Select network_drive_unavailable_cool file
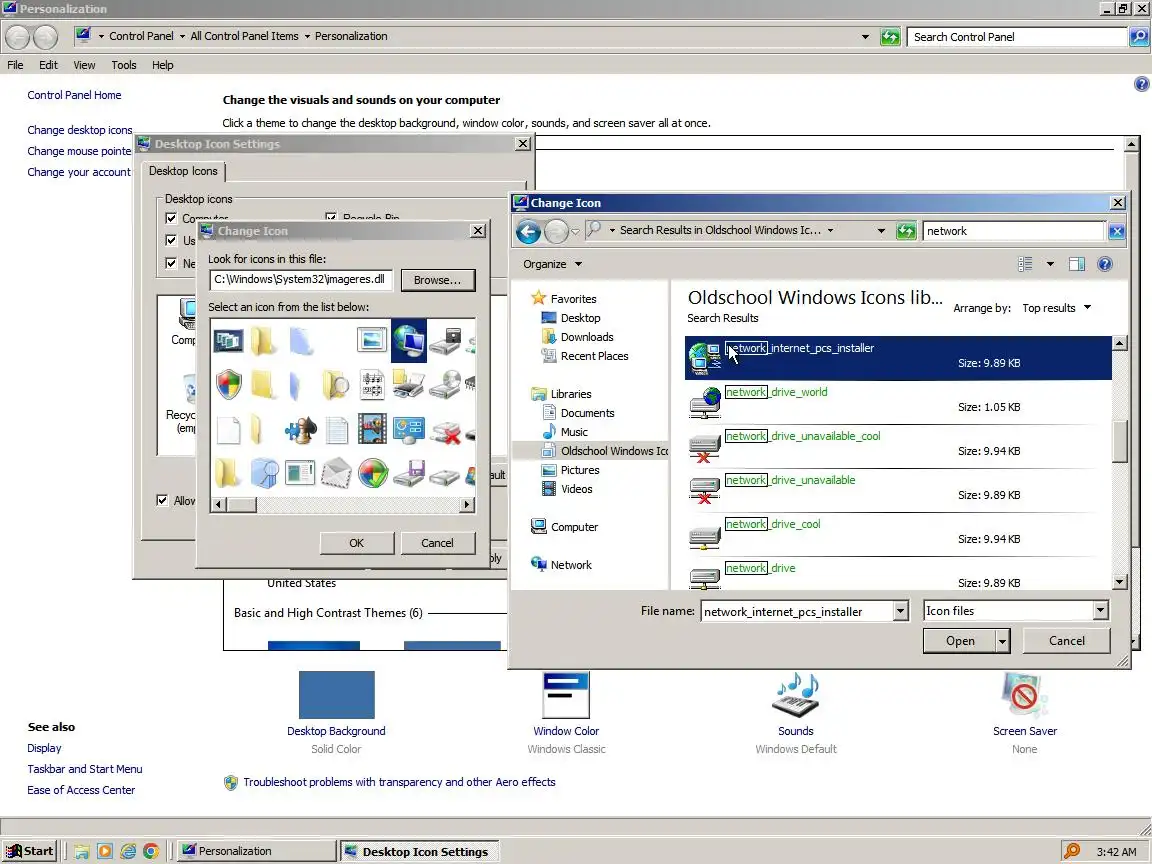 tap(898, 445)
